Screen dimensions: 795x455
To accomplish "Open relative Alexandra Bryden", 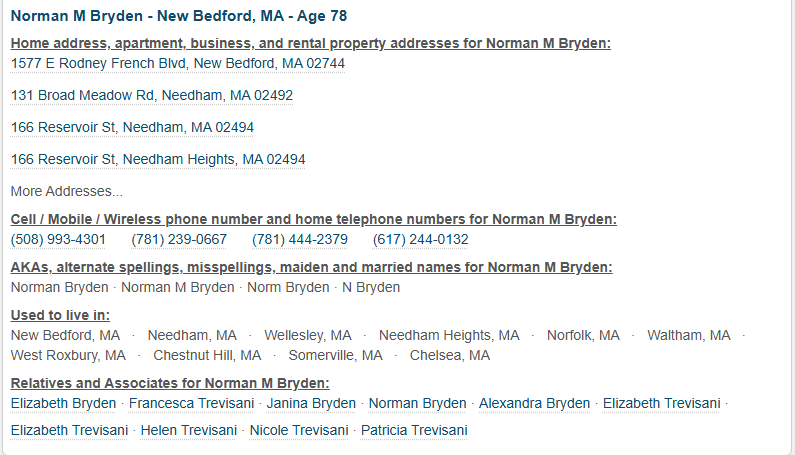I will (534, 403).
